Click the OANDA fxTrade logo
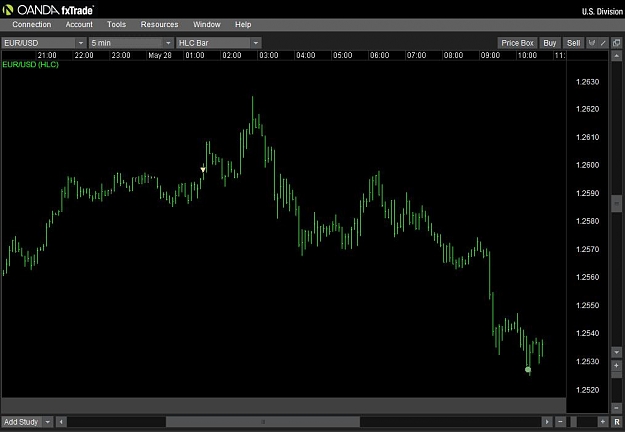This screenshot has width=625, height=432. [x=48, y=10]
